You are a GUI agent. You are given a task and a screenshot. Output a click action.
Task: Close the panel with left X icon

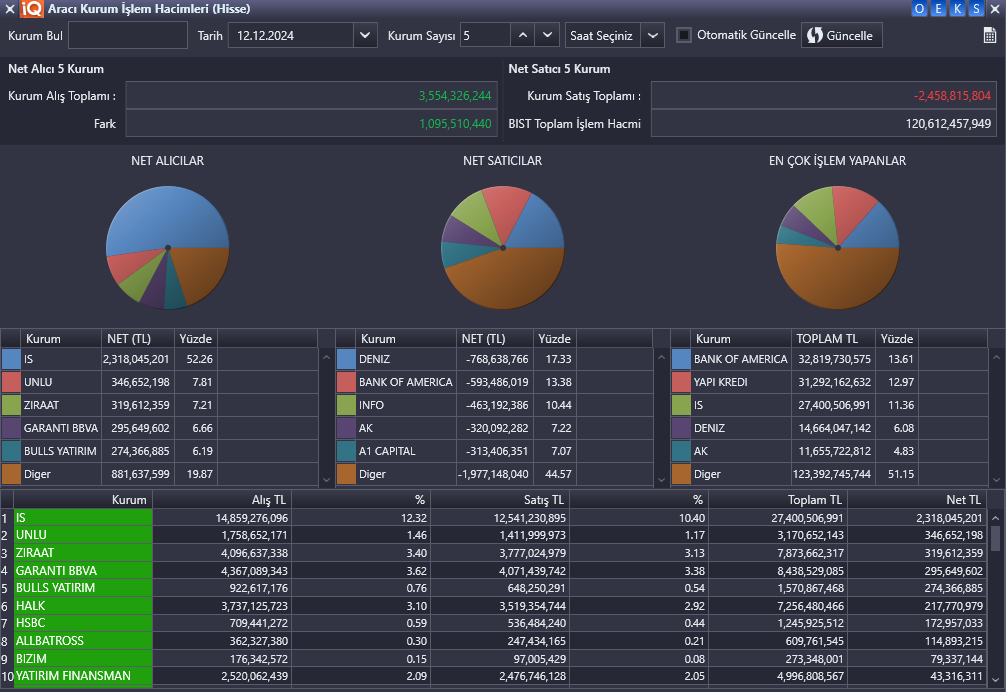[x=10, y=8]
